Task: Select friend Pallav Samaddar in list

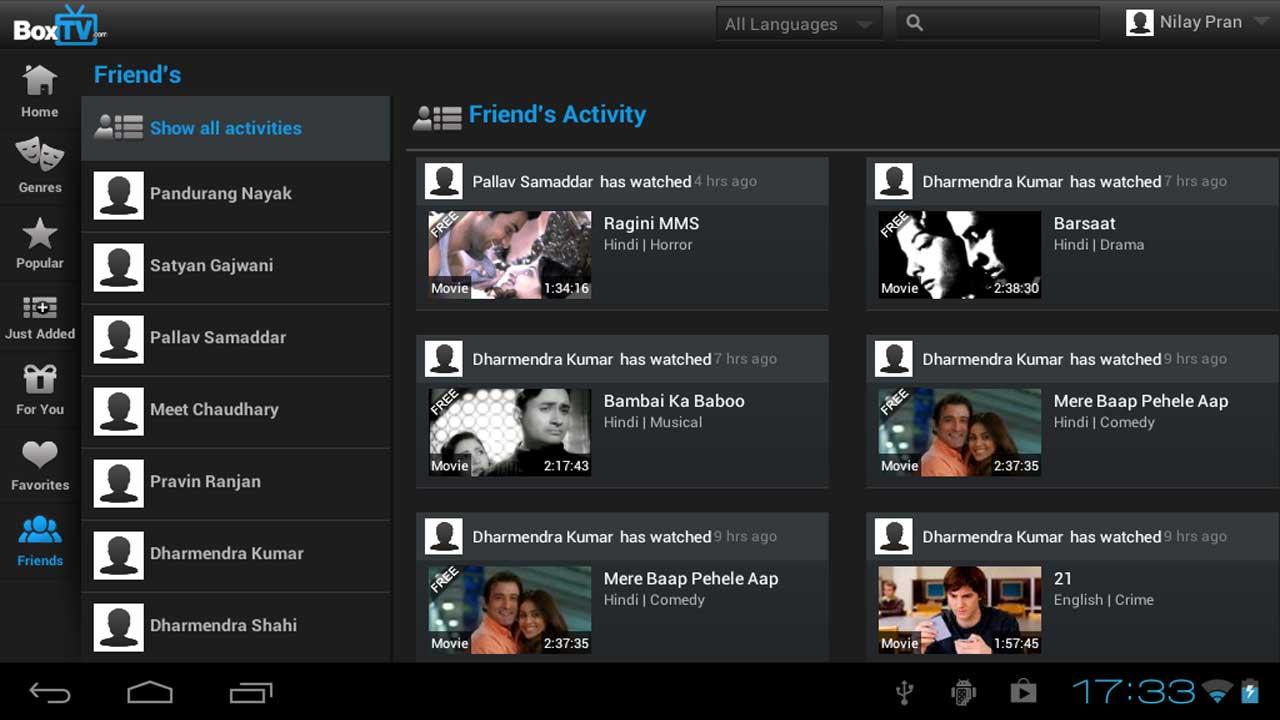Action: pyautogui.click(x=236, y=339)
